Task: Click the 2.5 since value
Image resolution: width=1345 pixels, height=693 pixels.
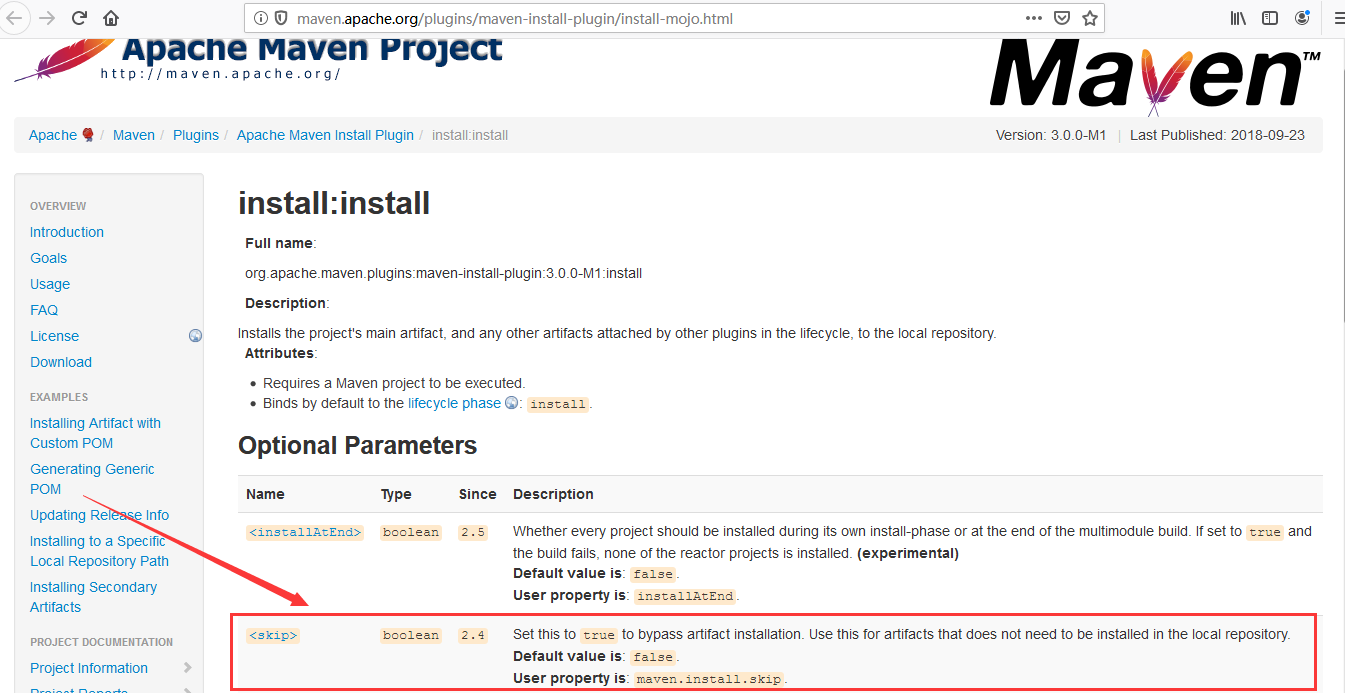Action: 473,532
